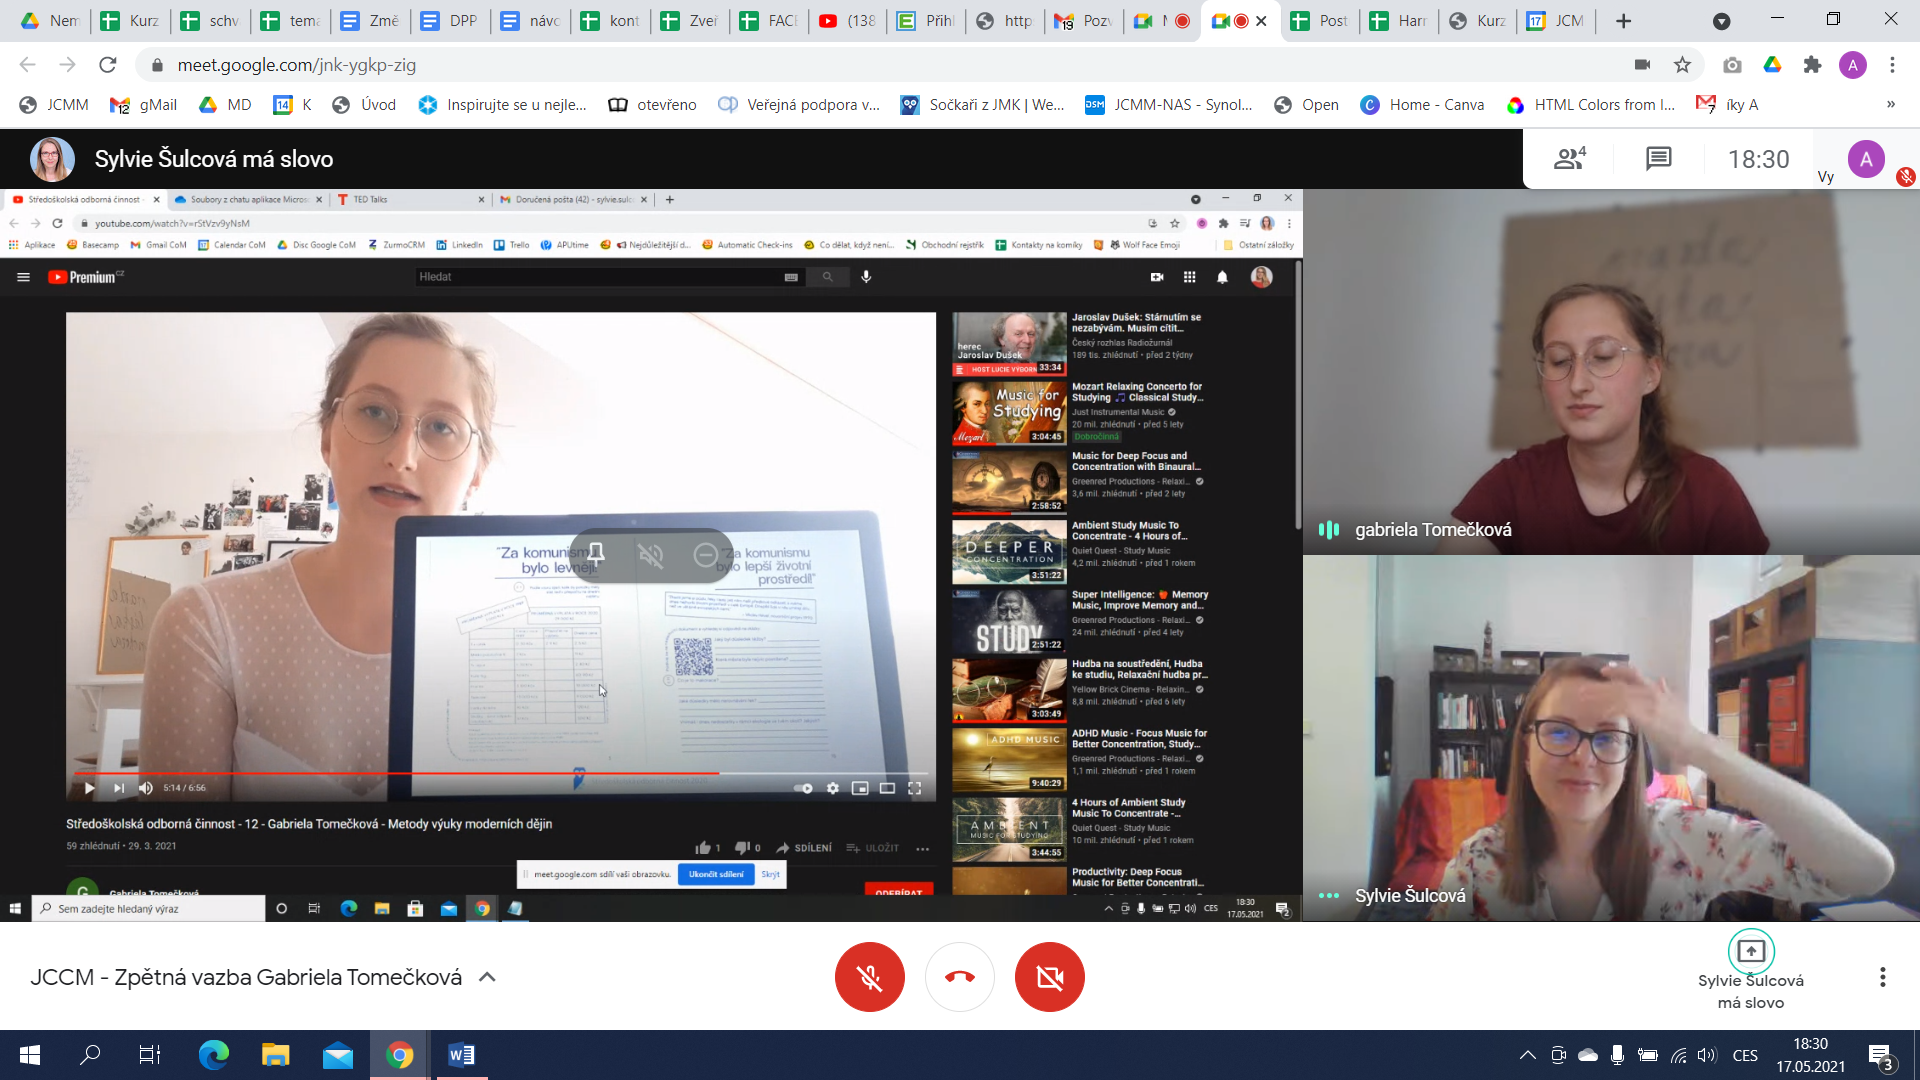Click the YouTube volume speaker icon
Image resolution: width=1920 pixels, height=1080 pixels.
click(146, 788)
